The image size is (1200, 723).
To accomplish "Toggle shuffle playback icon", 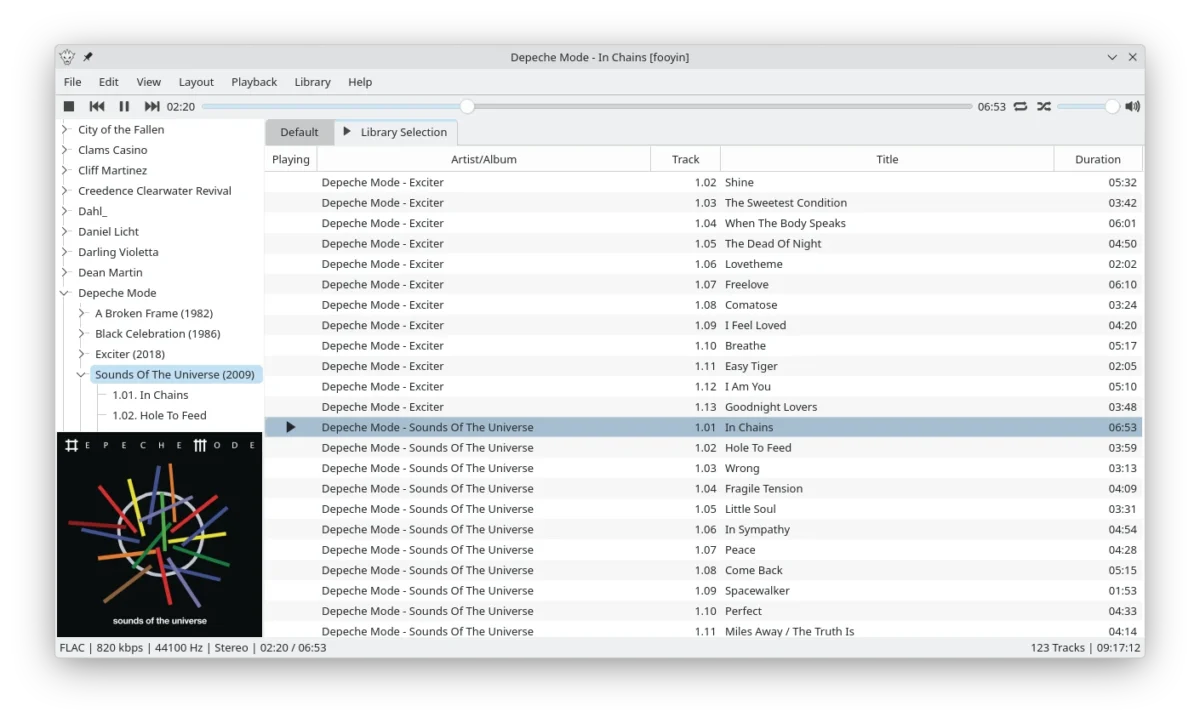I will (1044, 106).
